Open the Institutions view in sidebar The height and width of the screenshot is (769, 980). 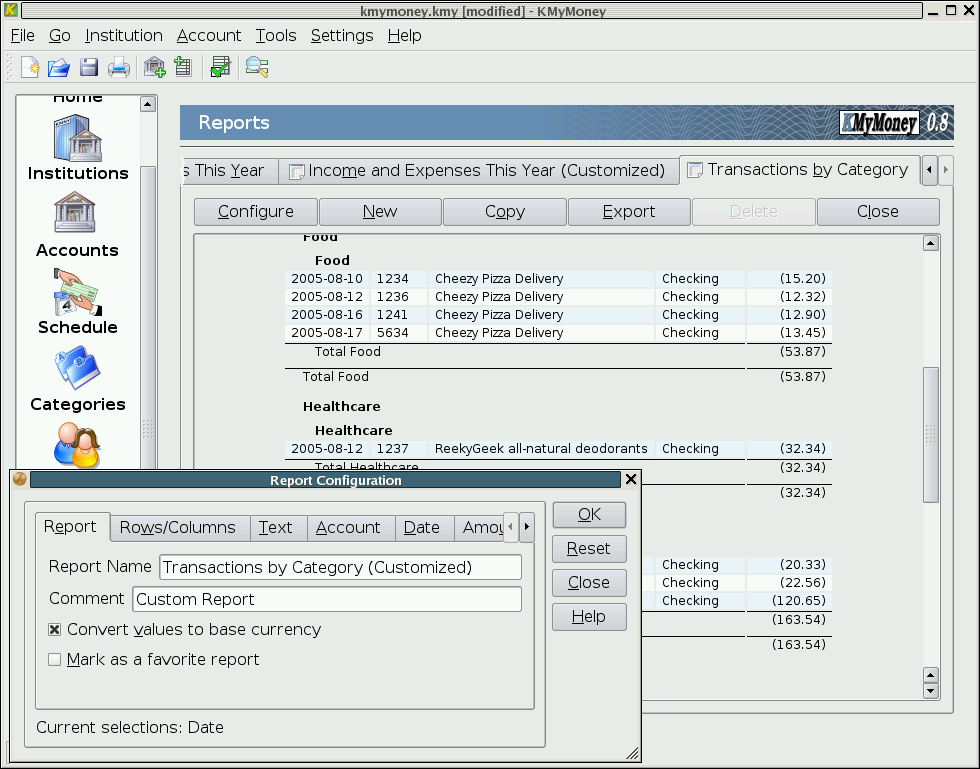(x=78, y=148)
